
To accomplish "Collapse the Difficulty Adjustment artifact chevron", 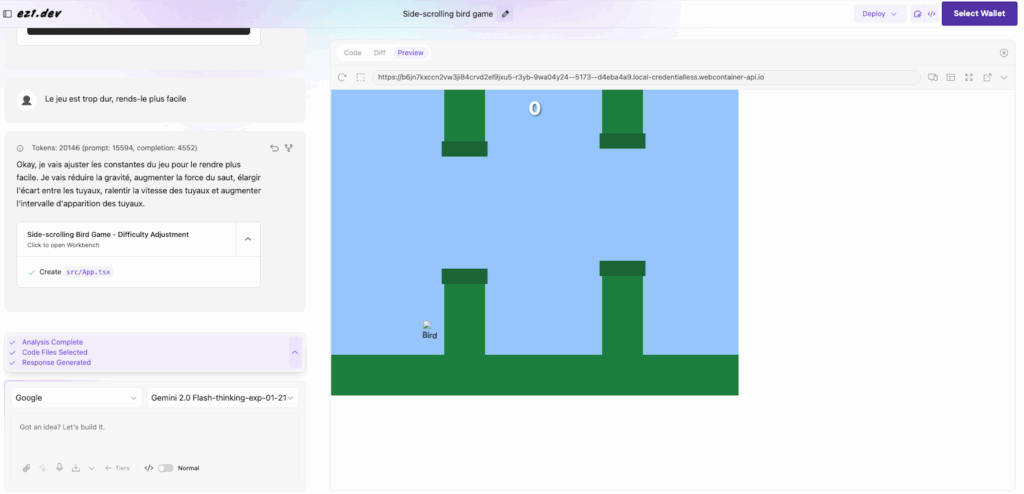I will coord(248,239).
